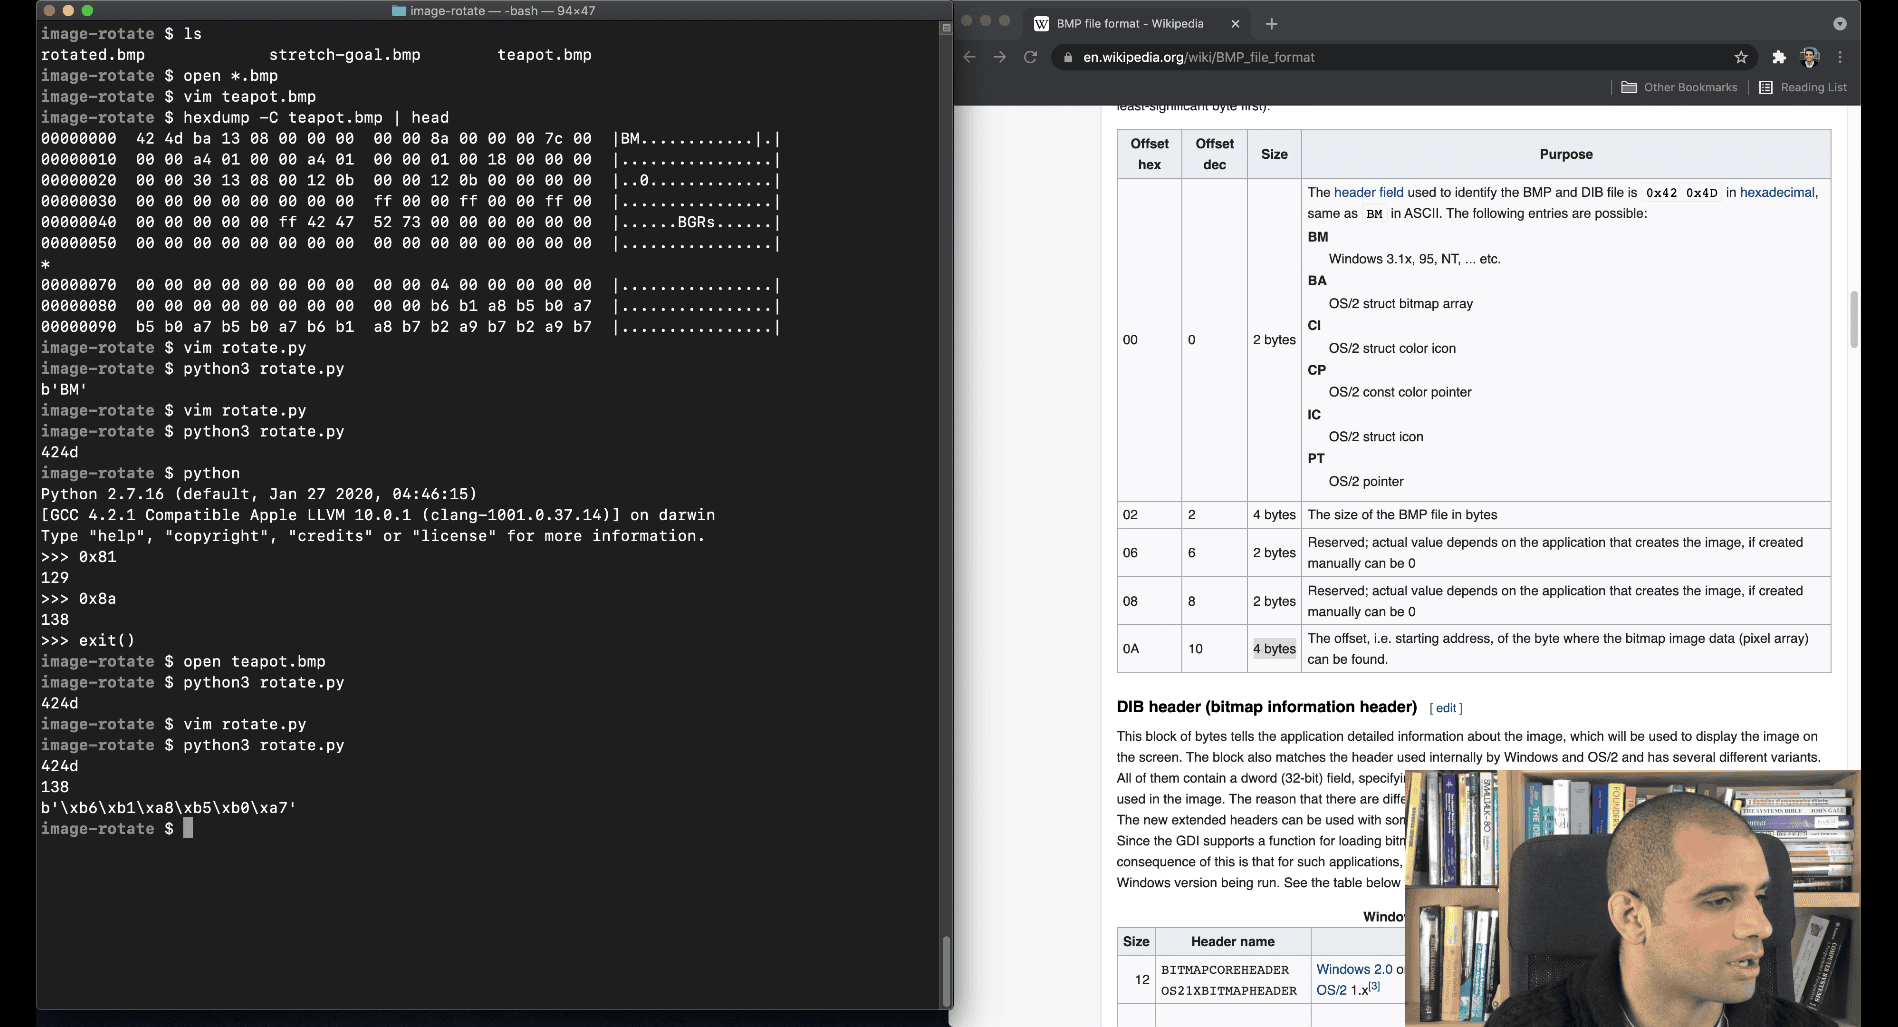Open the Reading List

click(x=1803, y=87)
